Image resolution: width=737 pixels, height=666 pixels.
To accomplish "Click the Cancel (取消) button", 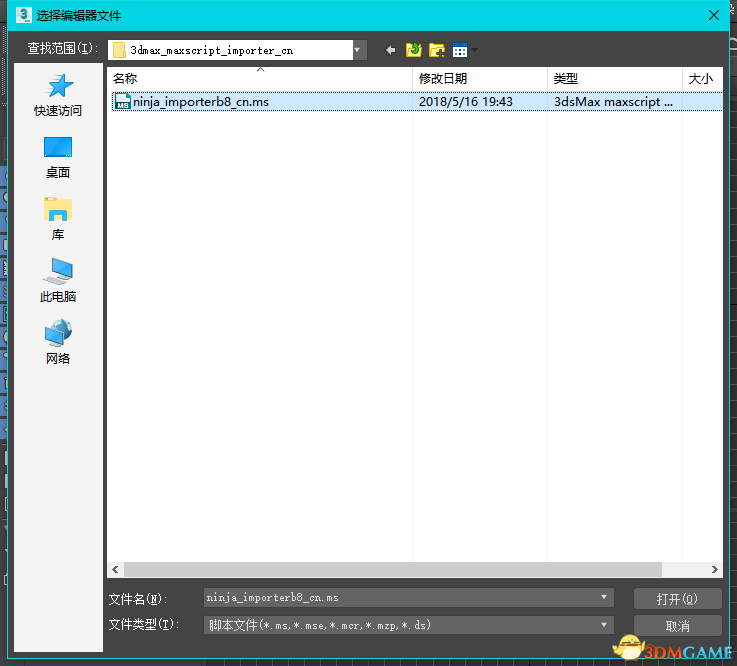I will 677,626.
